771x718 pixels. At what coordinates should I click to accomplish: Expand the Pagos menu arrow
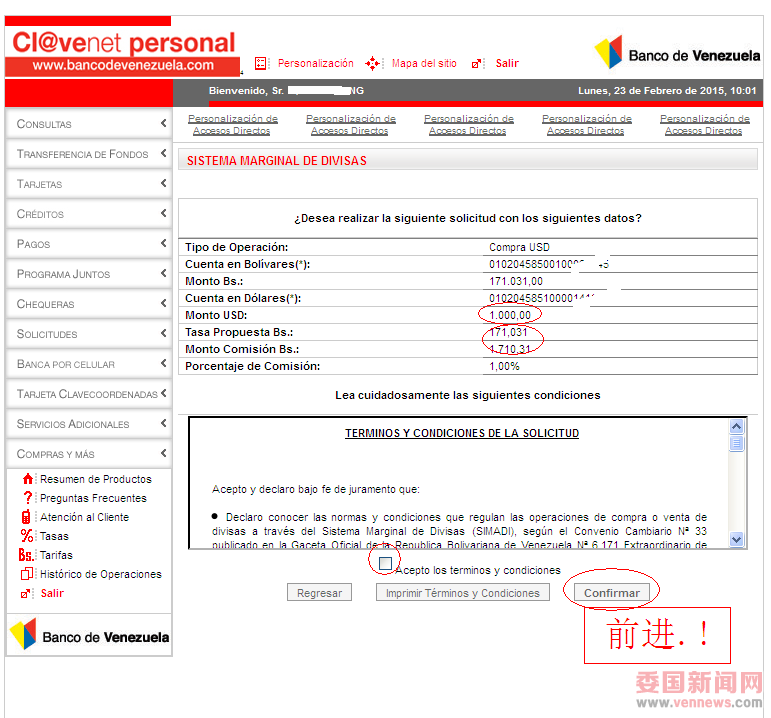[x=164, y=243]
